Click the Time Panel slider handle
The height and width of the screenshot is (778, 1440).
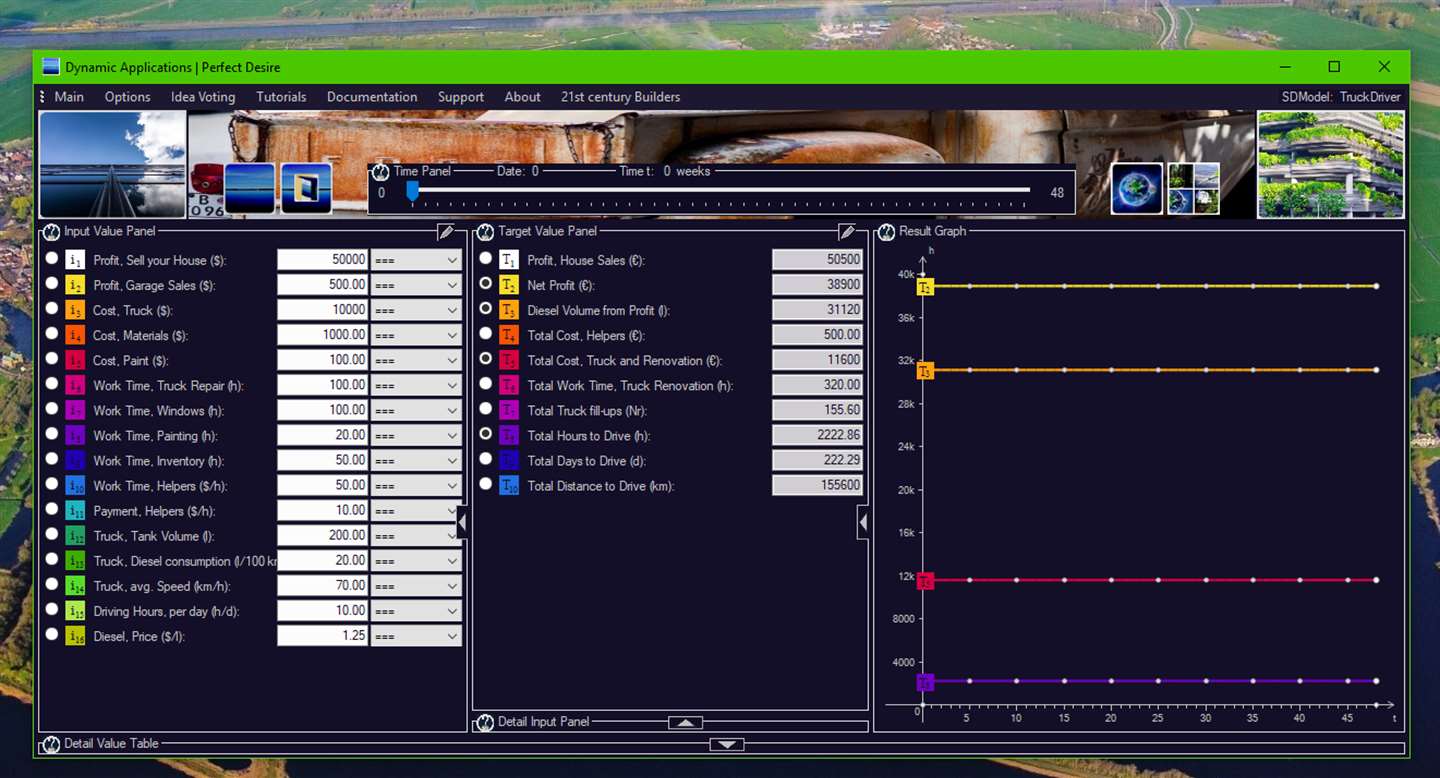point(412,191)
